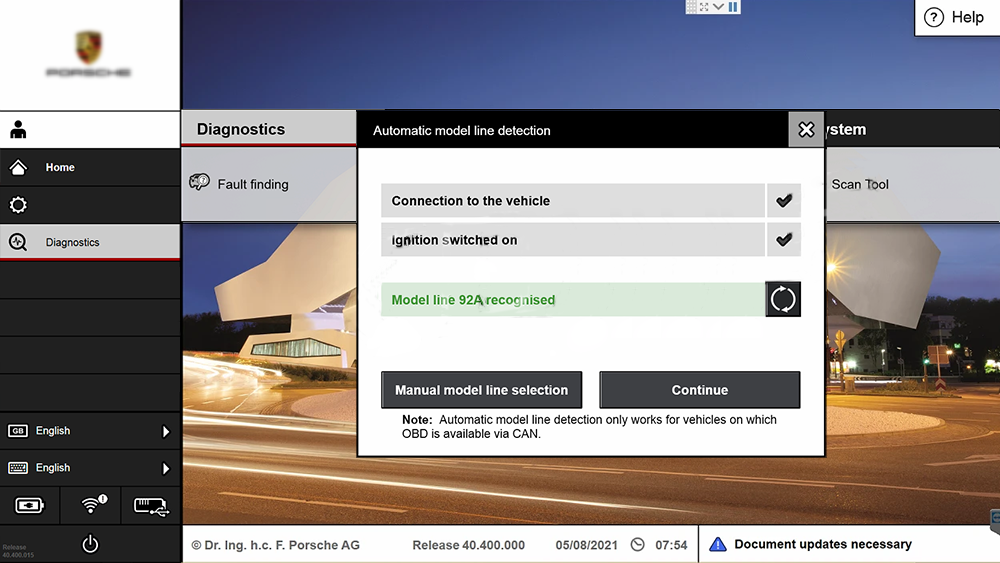Open the Wi-Fi connection status icon
Image resolution: width=1000 pixels, height=563 pixels.
click(x=93, y=504)
